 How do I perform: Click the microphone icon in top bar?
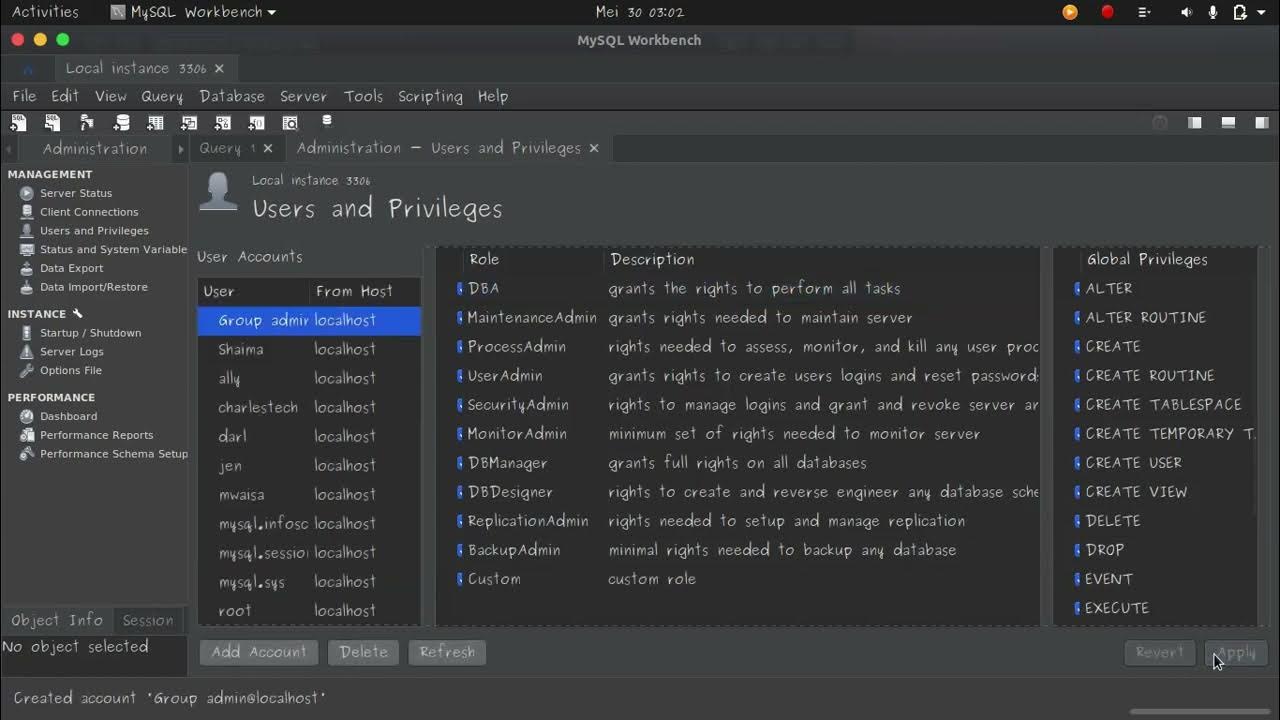[1213, 12]
